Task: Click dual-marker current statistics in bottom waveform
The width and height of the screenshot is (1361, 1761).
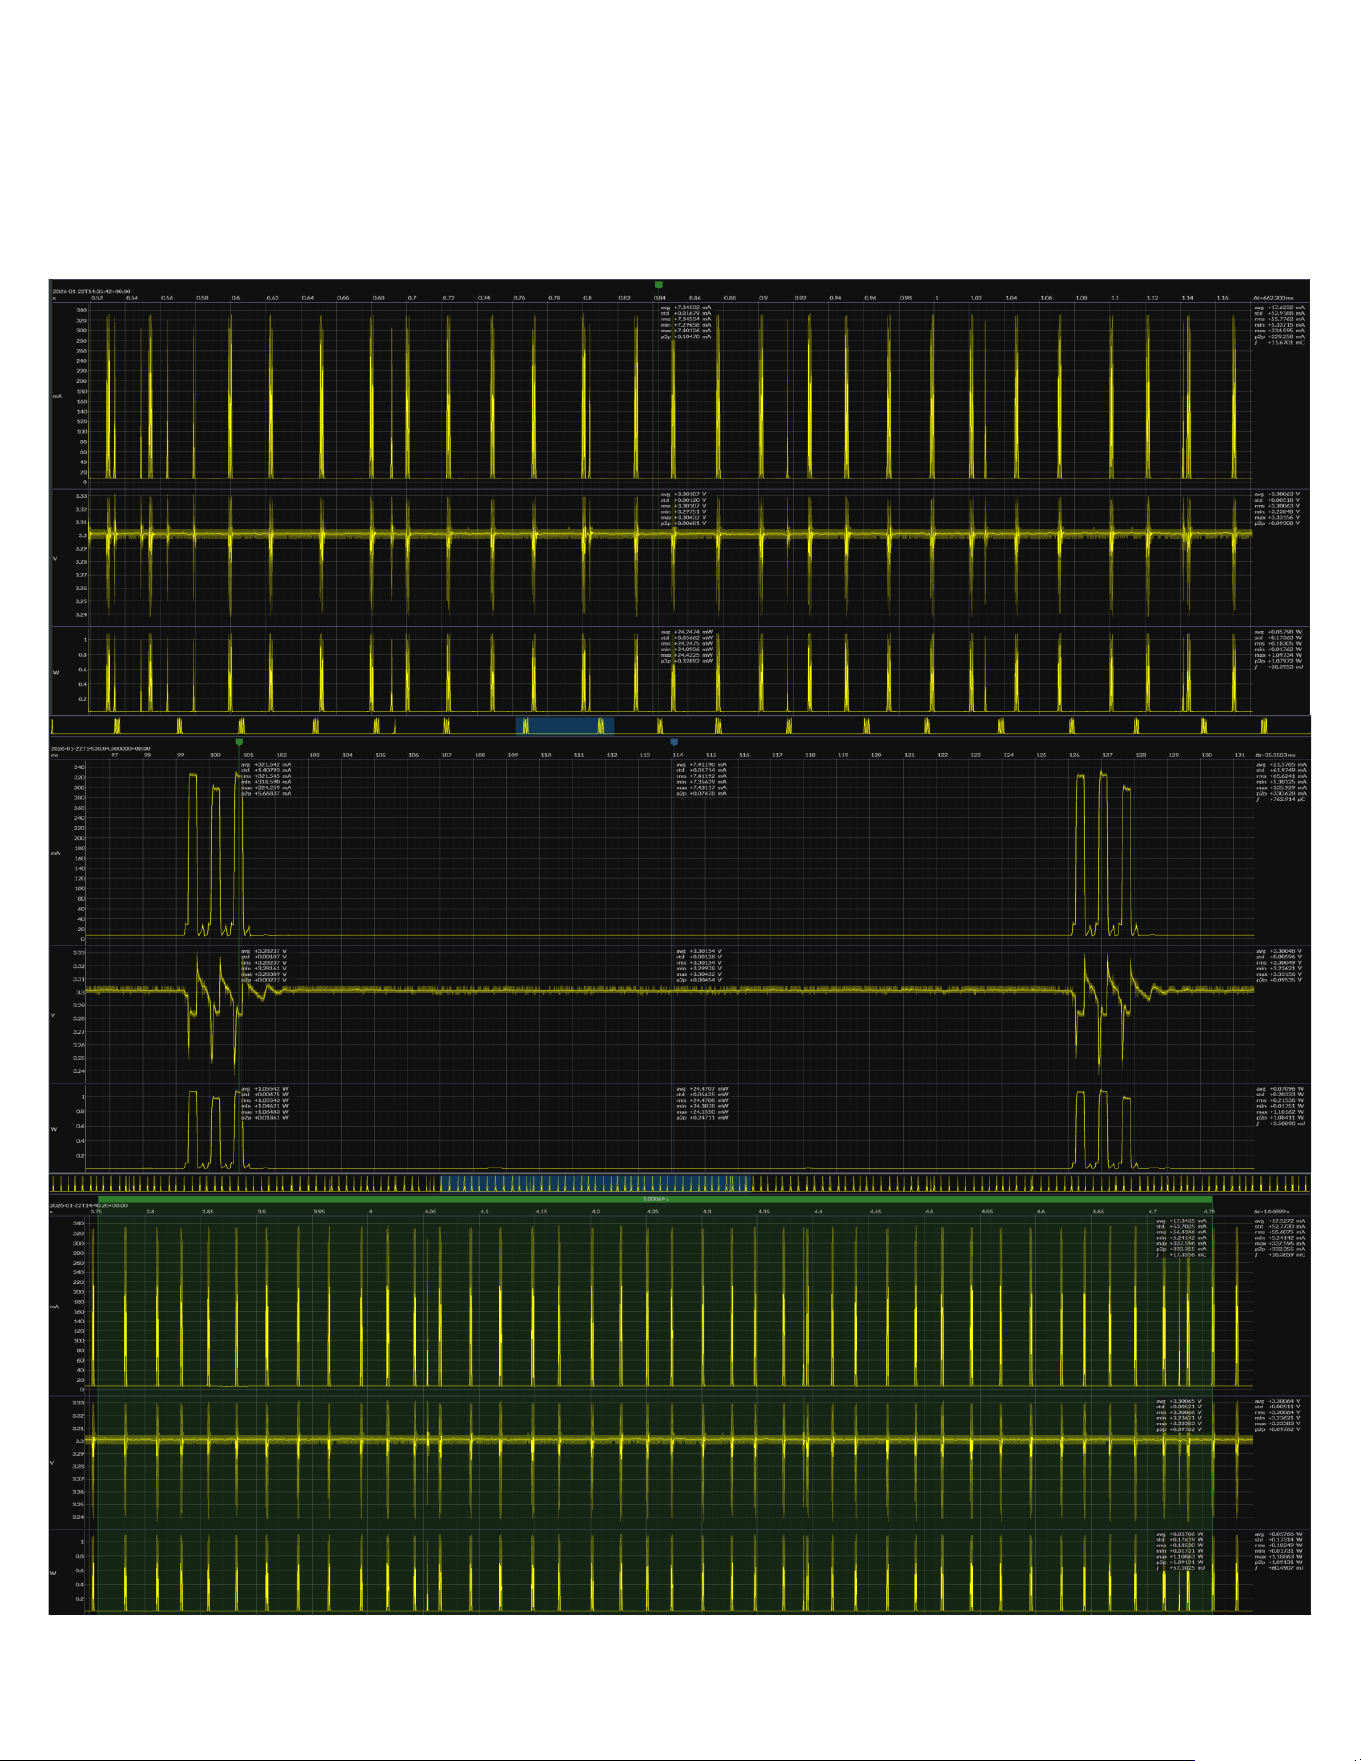Action: [1182, 1238]
